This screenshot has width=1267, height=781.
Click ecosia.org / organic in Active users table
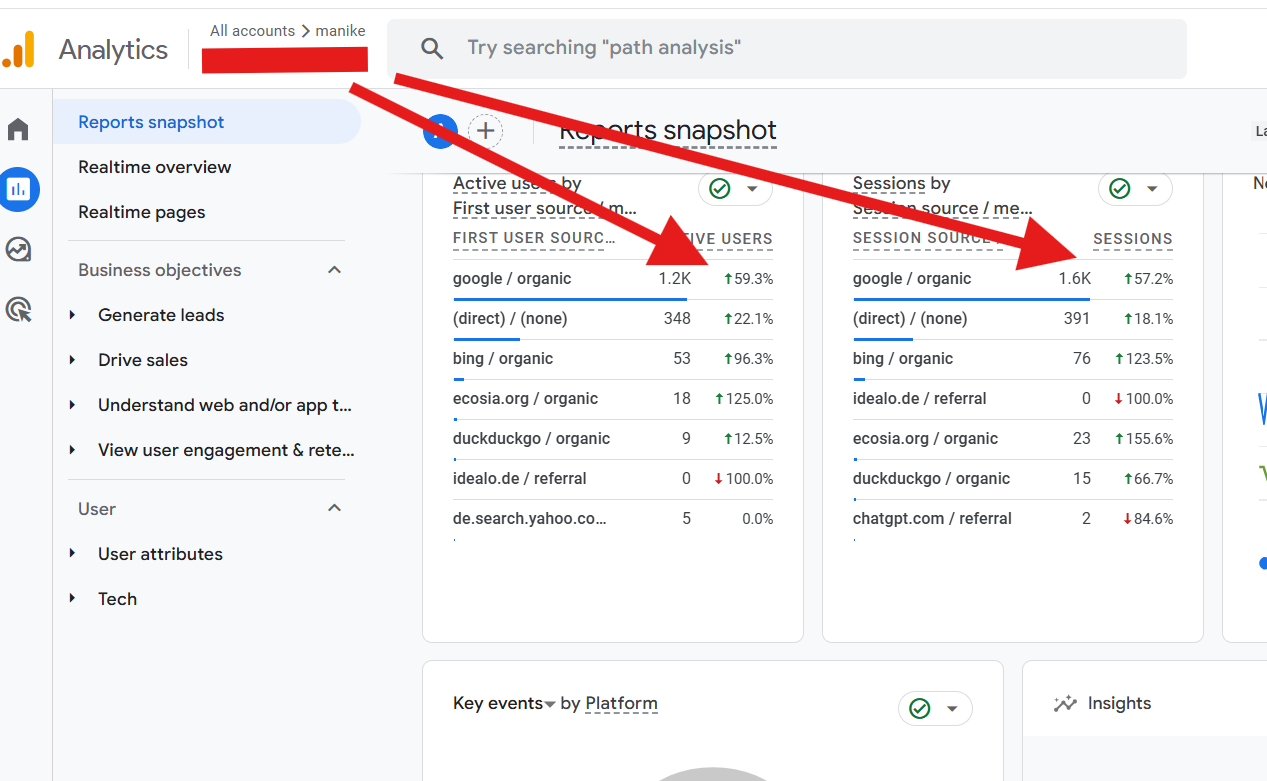(x=526, y=399)
